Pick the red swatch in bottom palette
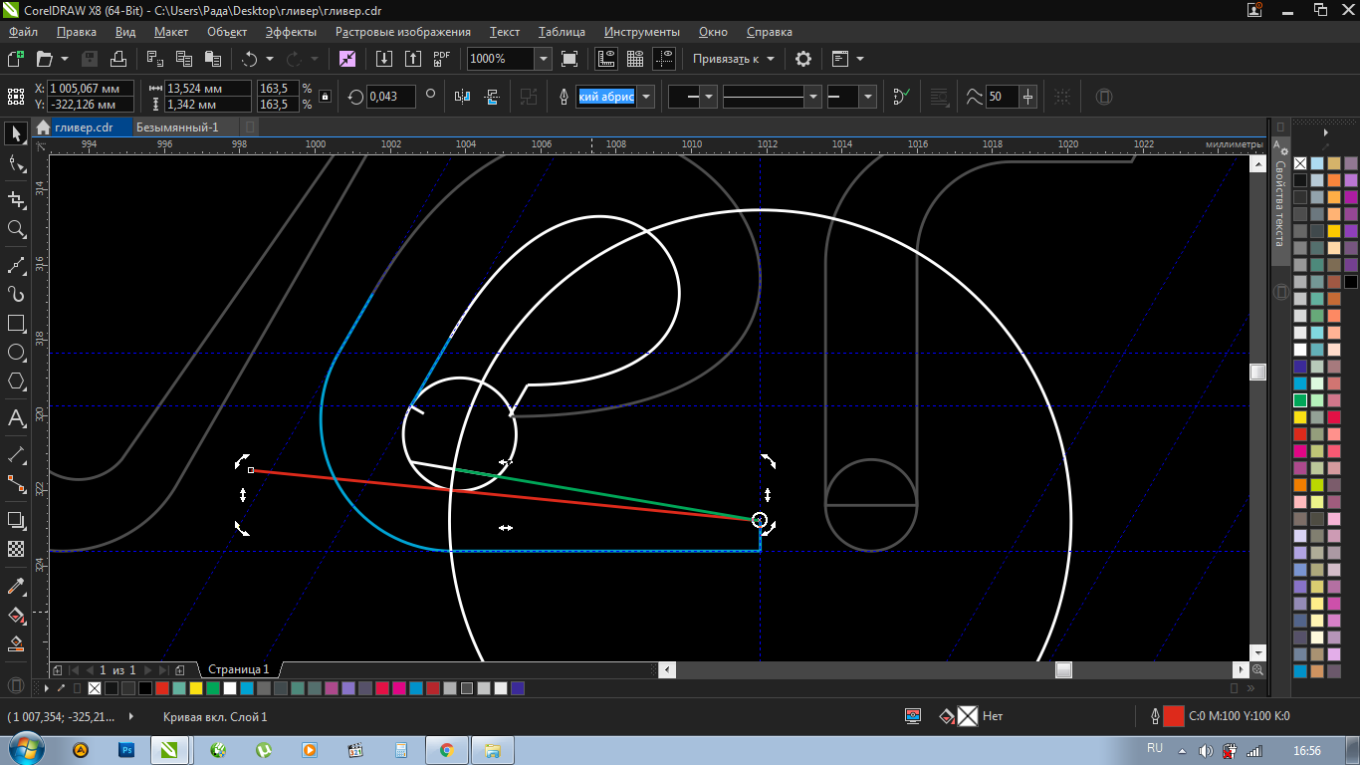Image resolution: width=1360 pixels, height=765 pixels. 162,688
